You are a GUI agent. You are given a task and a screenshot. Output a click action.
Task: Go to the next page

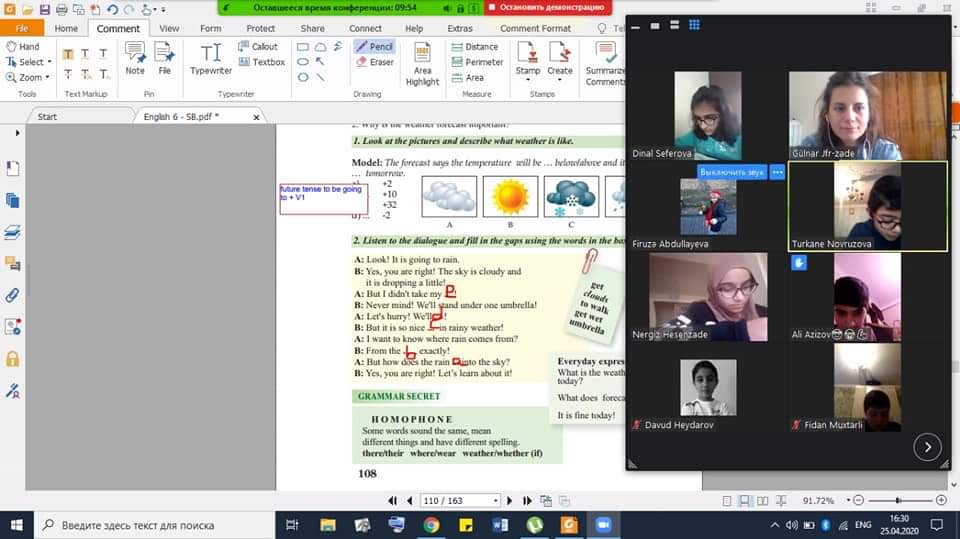(x=509, y=500)
